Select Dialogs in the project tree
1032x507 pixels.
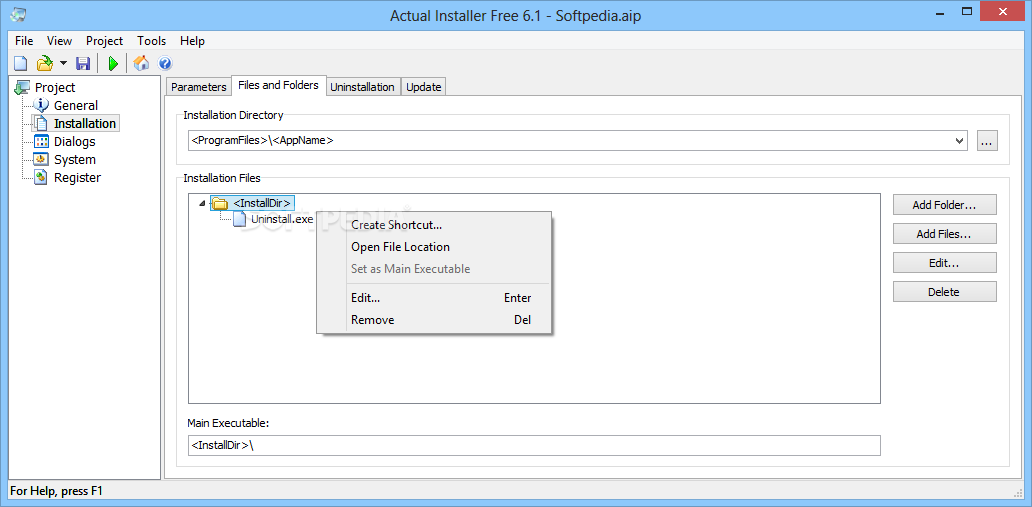click(74, 142)
